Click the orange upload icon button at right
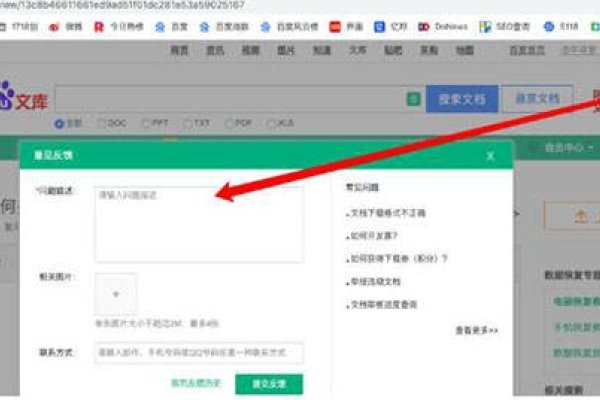Screen dimensions: 600x400 (581, 217)
